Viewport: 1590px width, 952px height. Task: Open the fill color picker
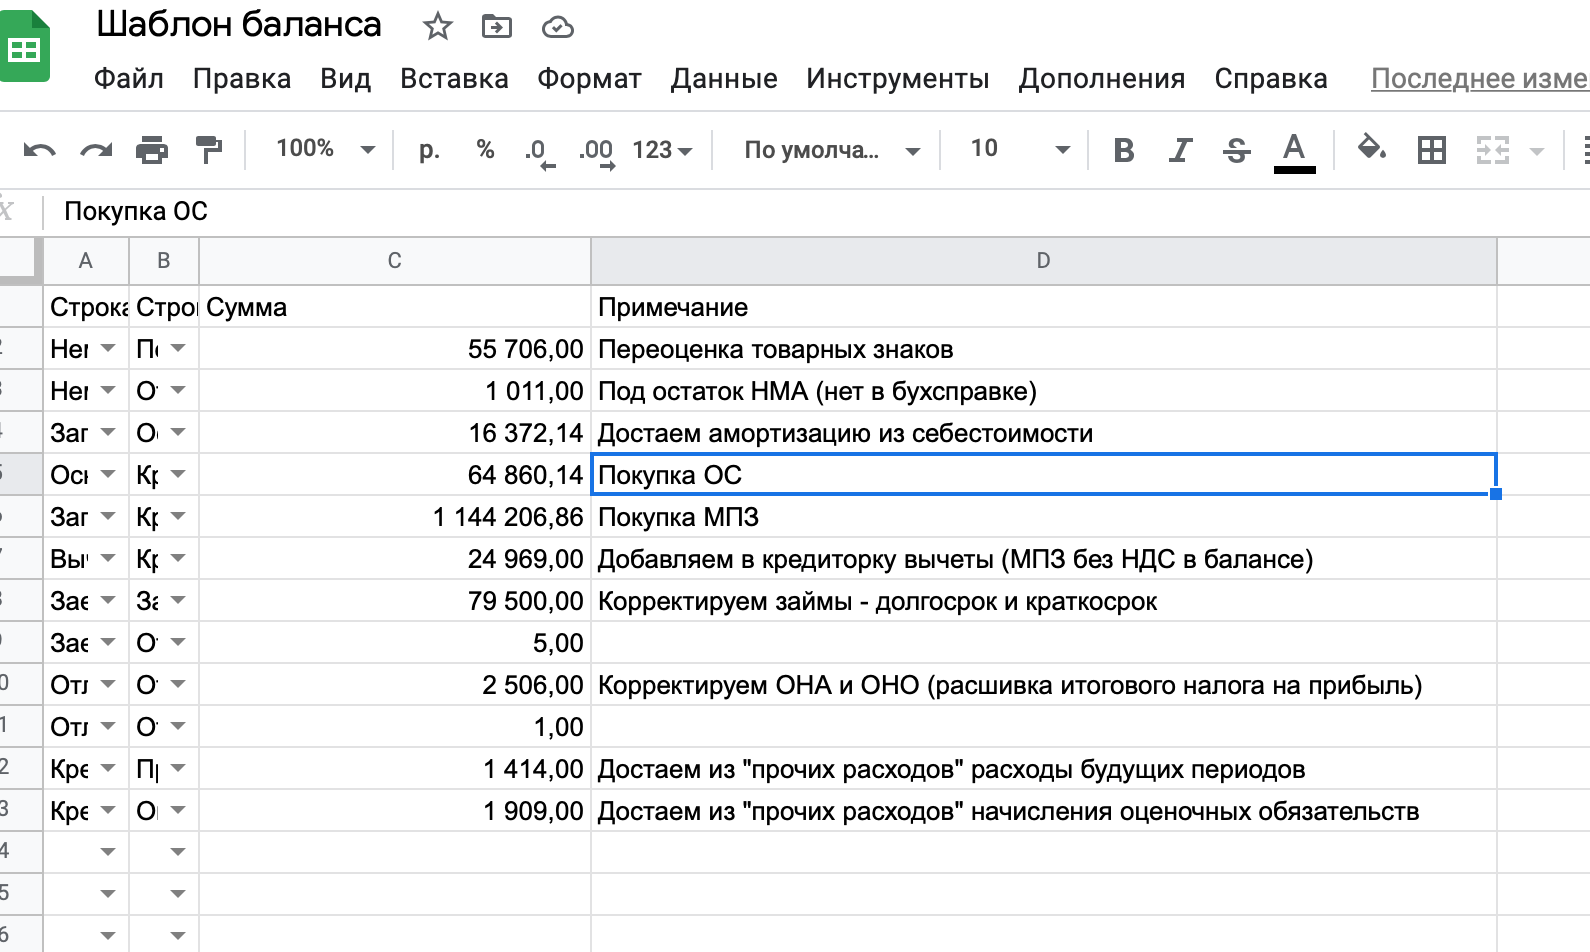pos(1371,150)
